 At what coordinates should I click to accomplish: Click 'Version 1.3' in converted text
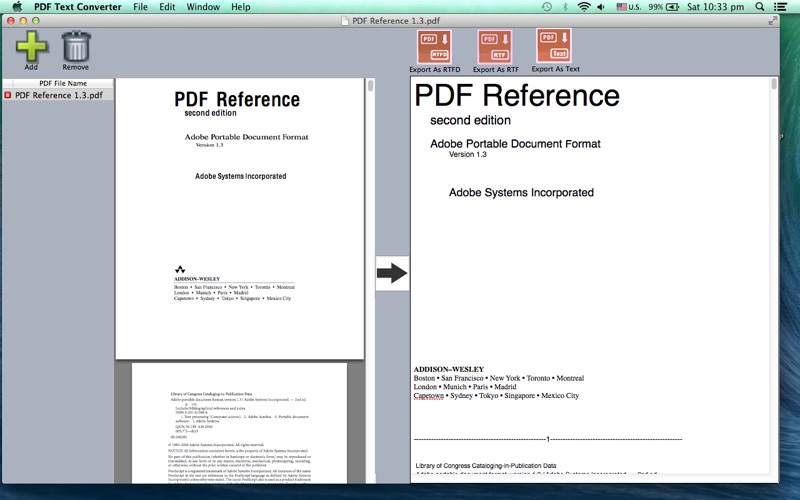(x=468, y=154)
